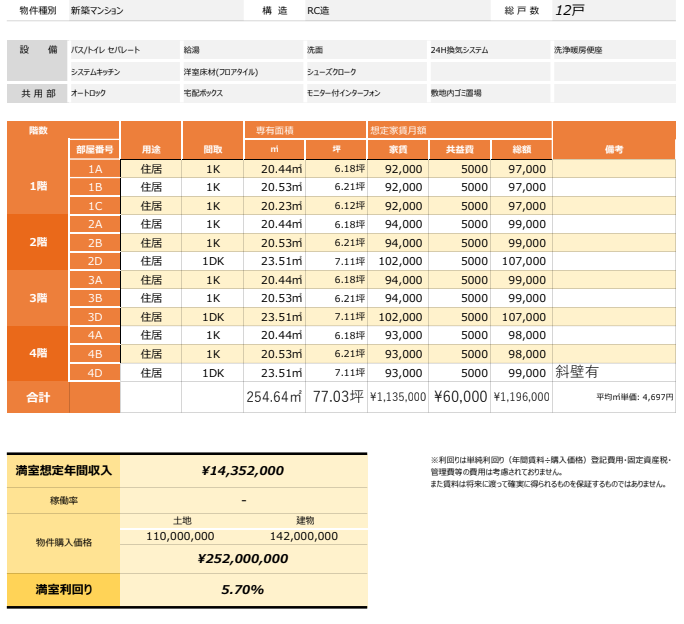Click 3D total value 107,000
This screenshot has height=624, width=684.
(x=522, y=317)
